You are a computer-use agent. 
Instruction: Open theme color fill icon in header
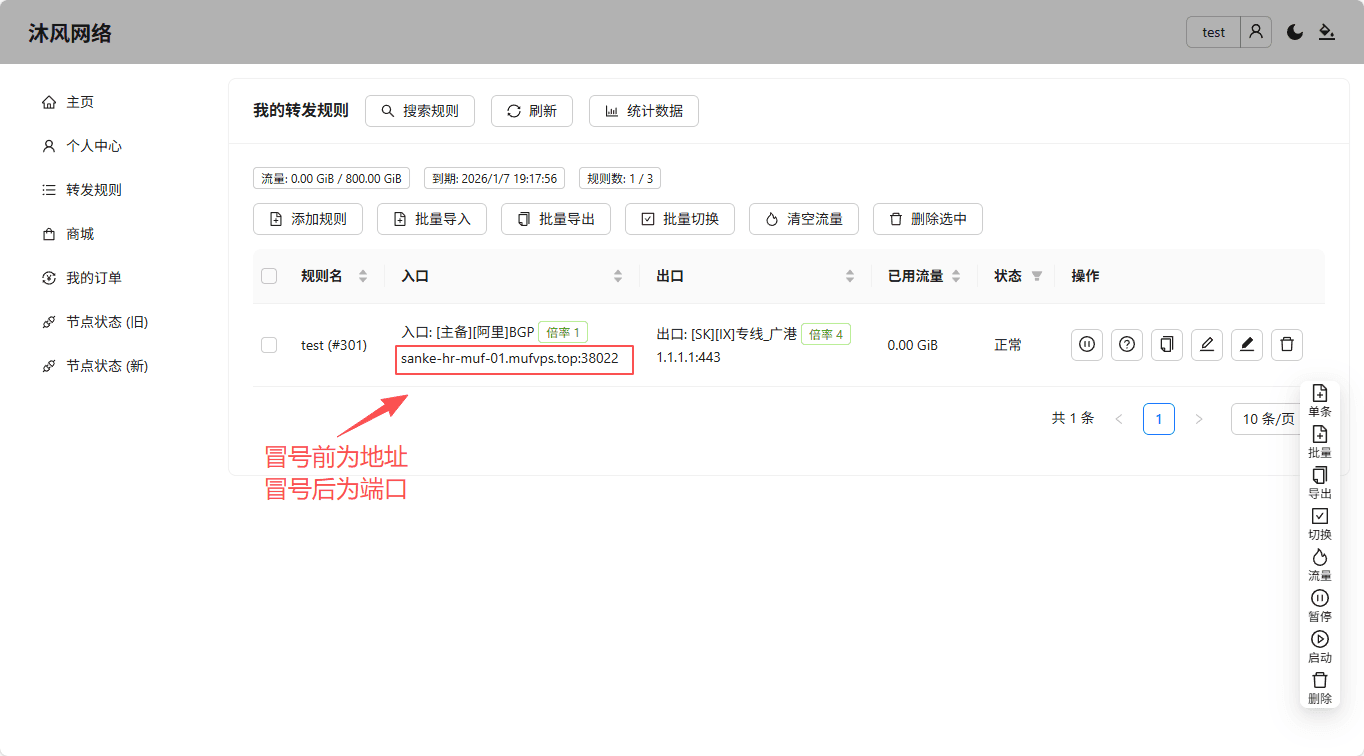[x=1327, y=32]
